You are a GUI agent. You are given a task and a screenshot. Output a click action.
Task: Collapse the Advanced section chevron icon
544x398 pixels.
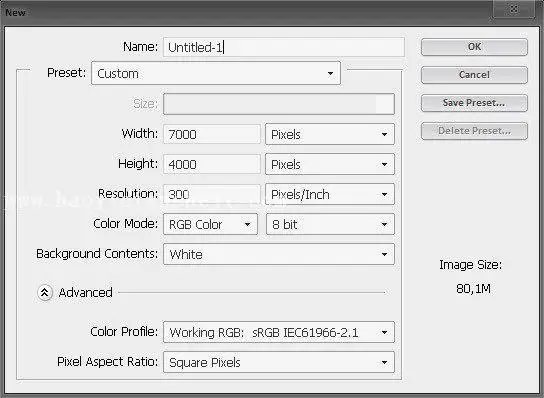coord(45,293)
